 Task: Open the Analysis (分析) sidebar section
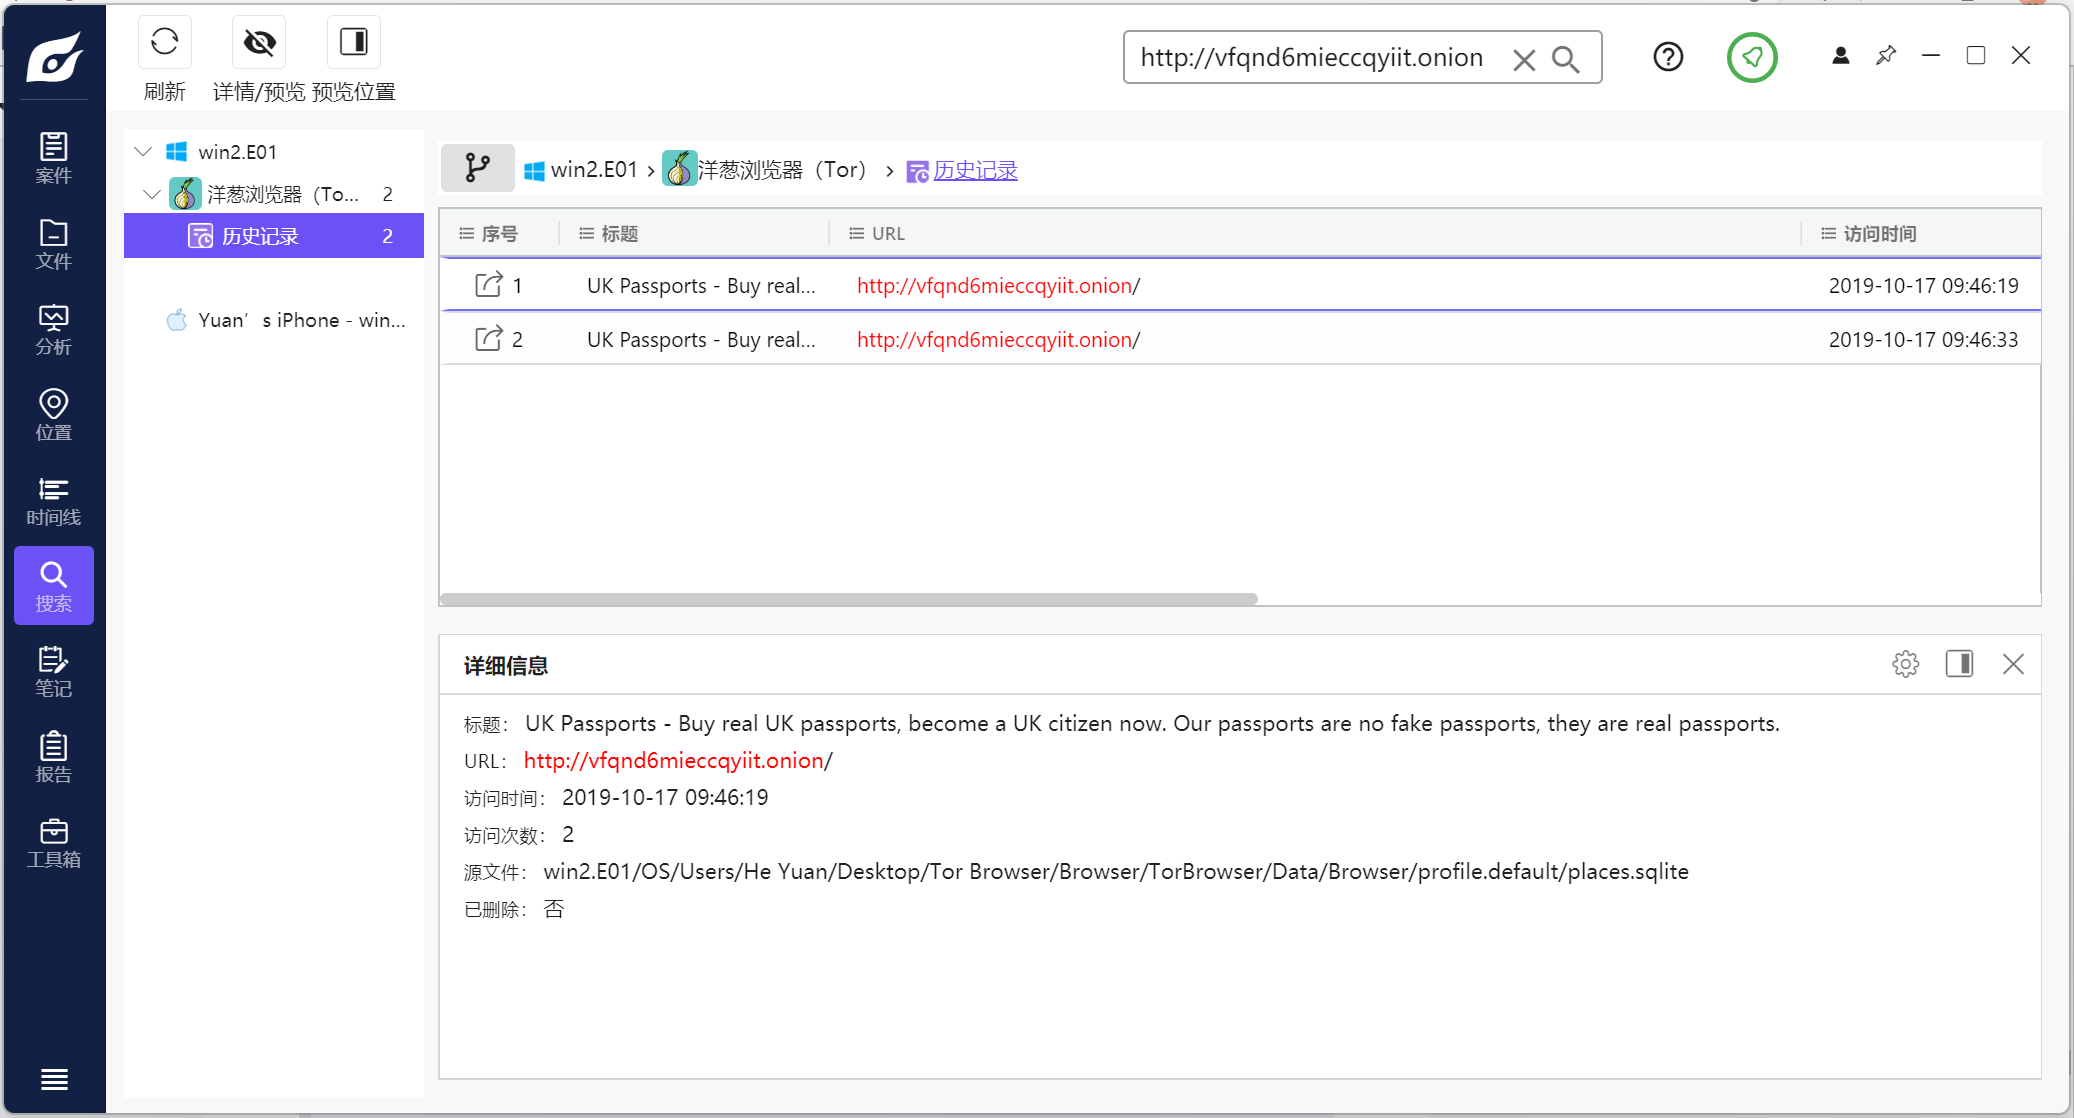(x=54, y=330)
